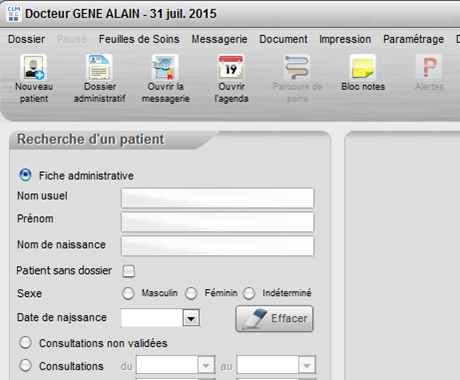The width and height of the screenshot is (460, 380).
Task: Open the agenda calendar icon
Action: pyautogui.click(x=231, y=67)
